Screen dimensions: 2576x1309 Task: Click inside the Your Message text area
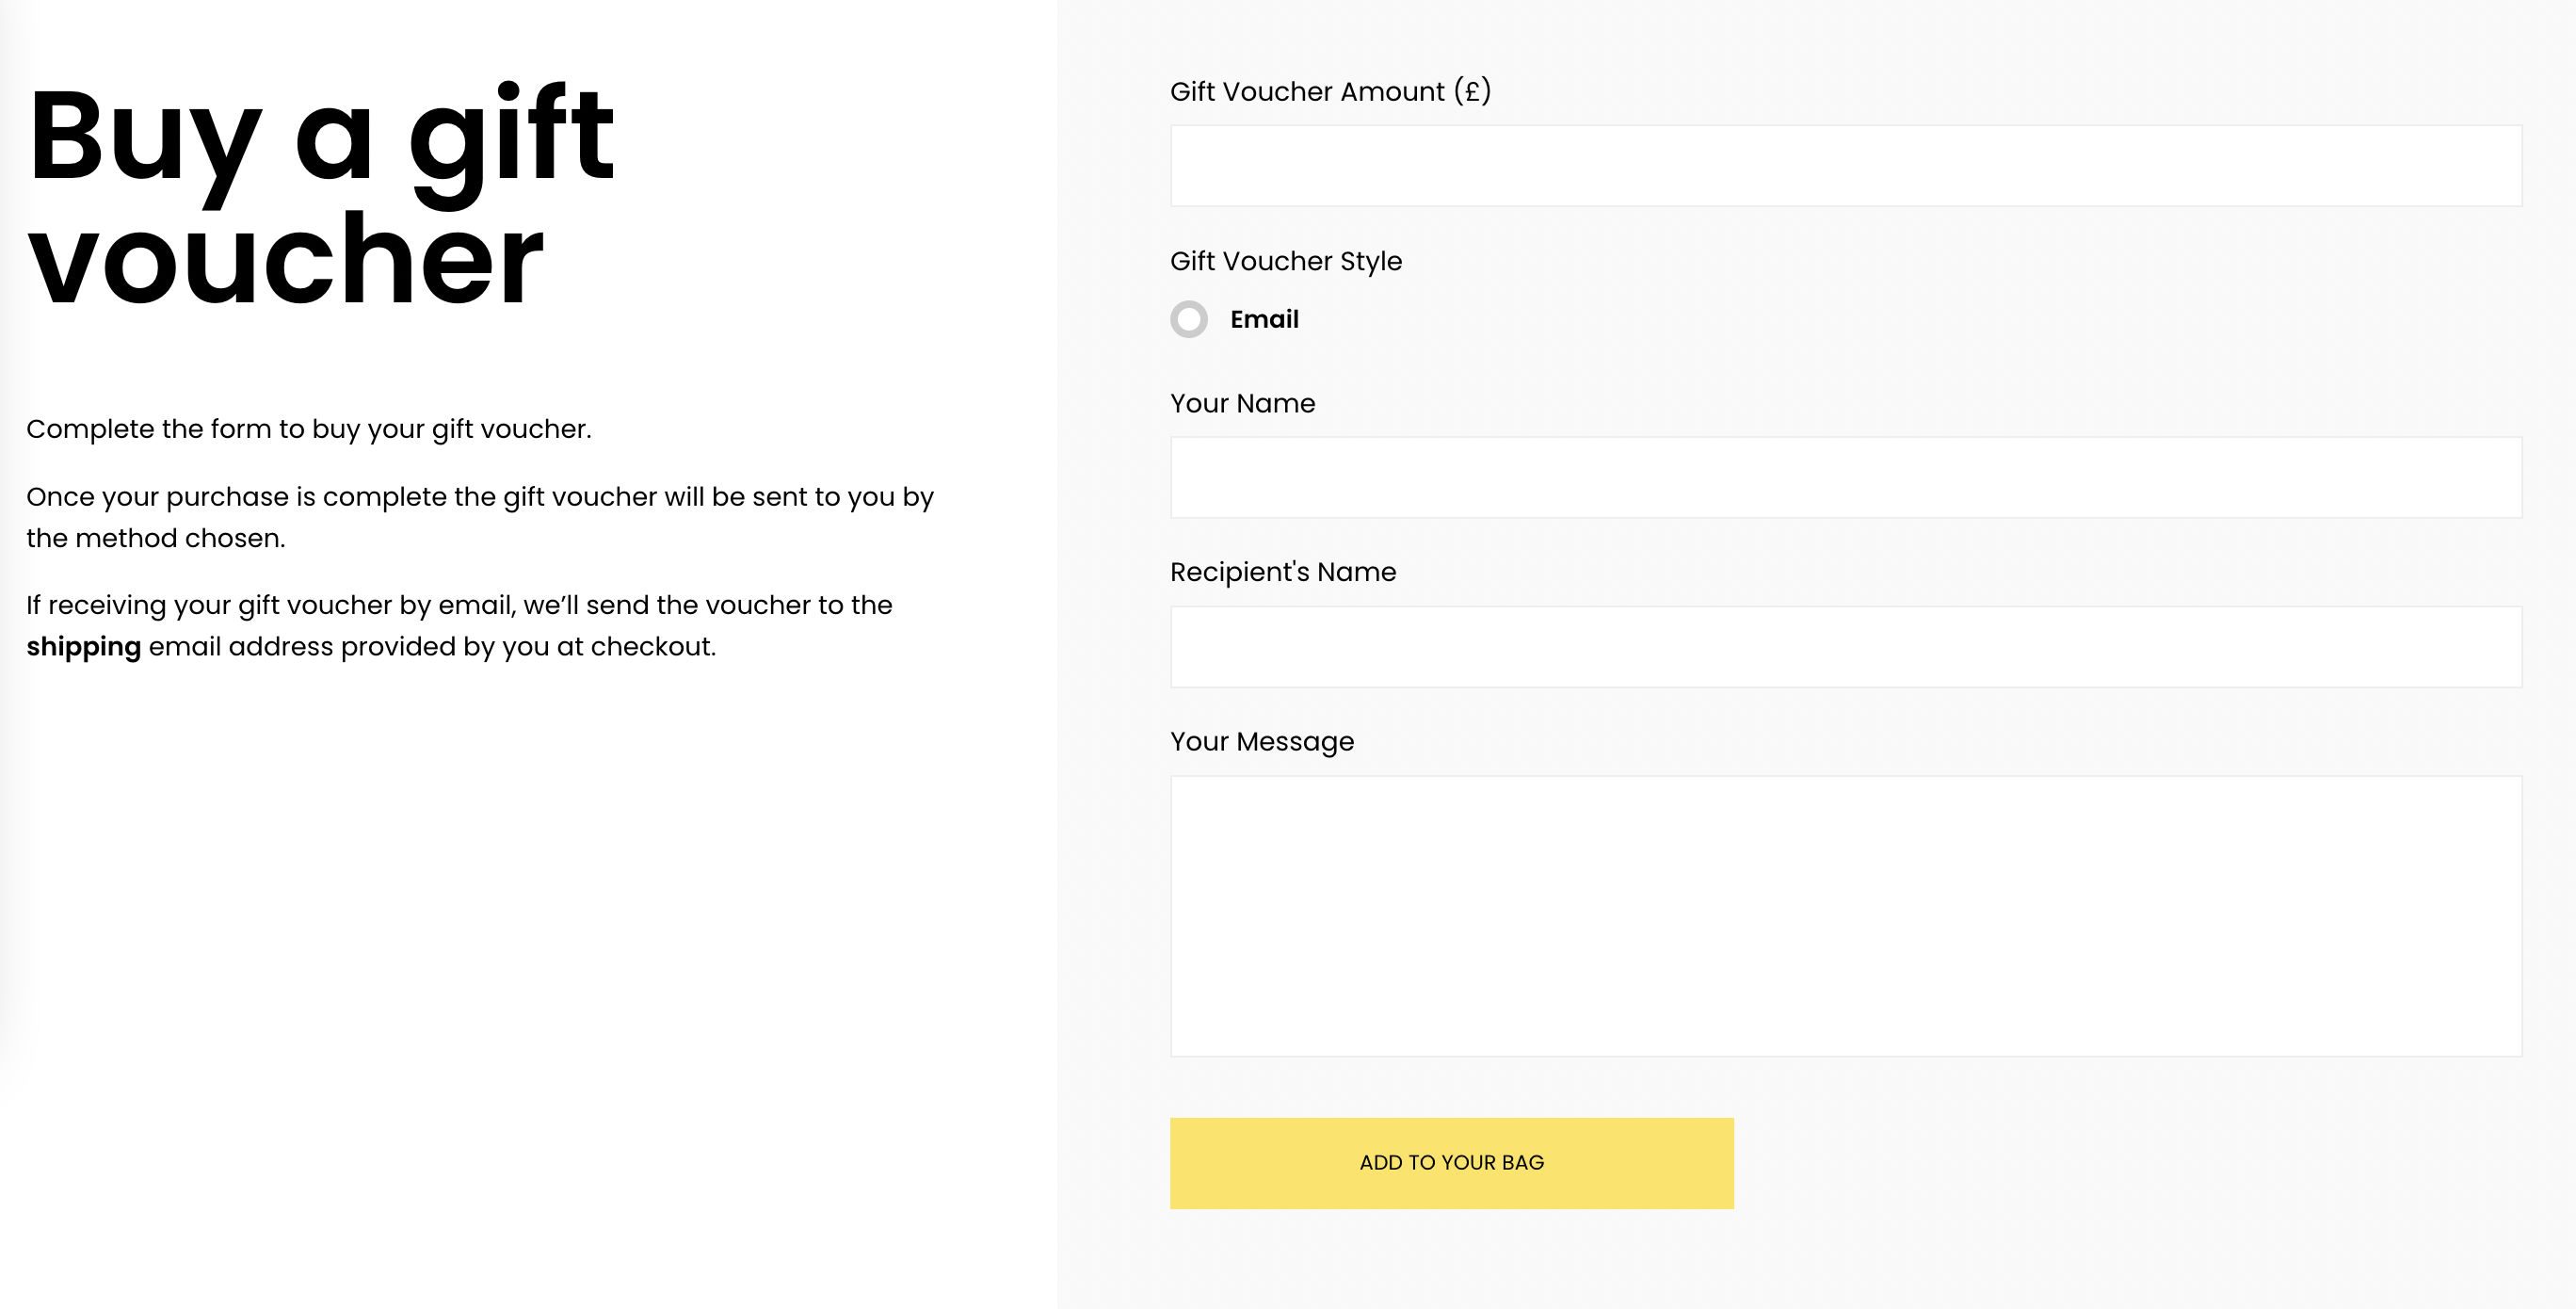1845,916
